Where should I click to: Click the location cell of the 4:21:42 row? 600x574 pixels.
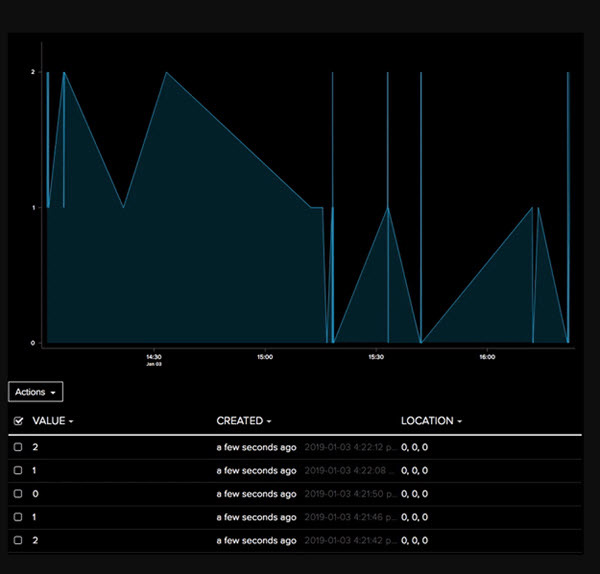coord(414,540)
